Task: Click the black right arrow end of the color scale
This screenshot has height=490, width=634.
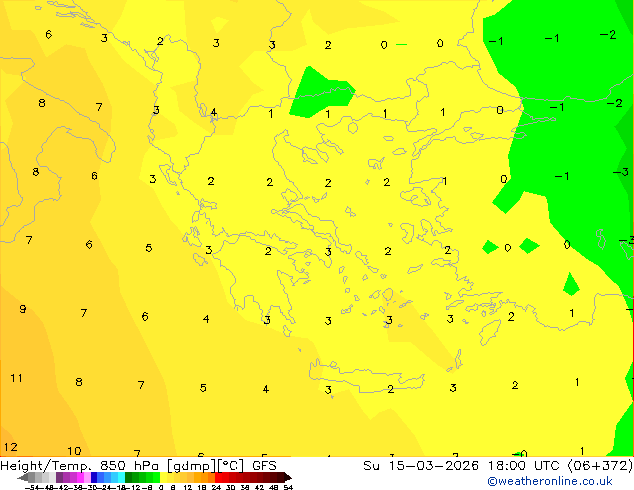Action: 288,477
